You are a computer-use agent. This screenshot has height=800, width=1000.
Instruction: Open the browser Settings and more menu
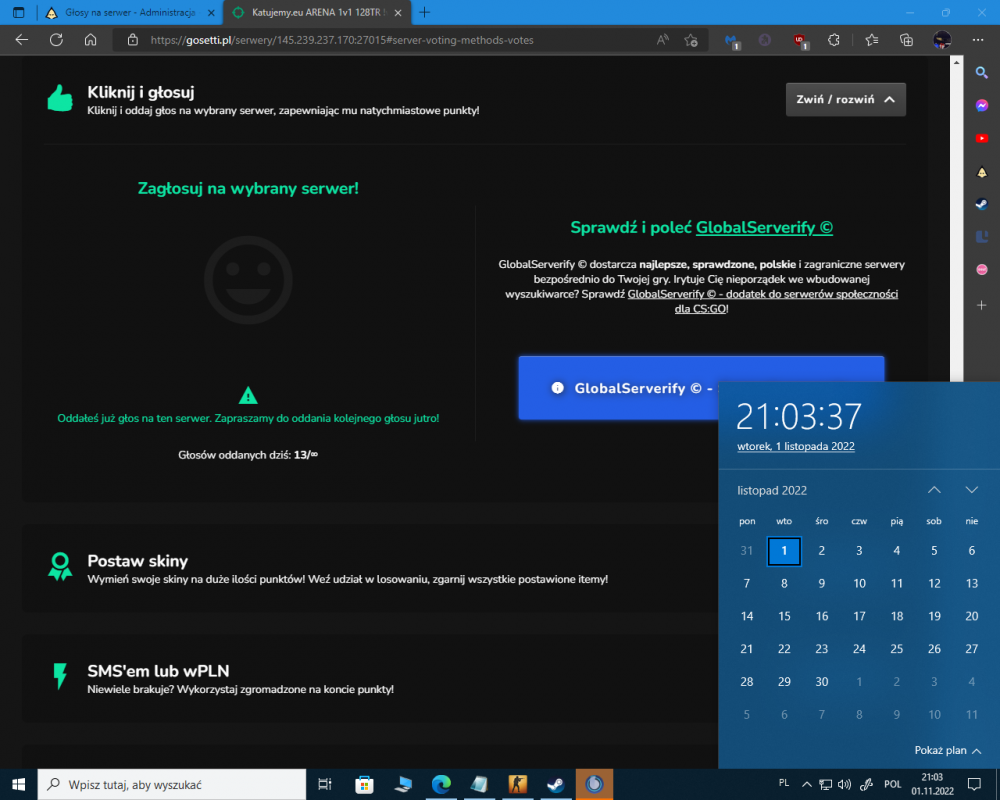[978, 40]
